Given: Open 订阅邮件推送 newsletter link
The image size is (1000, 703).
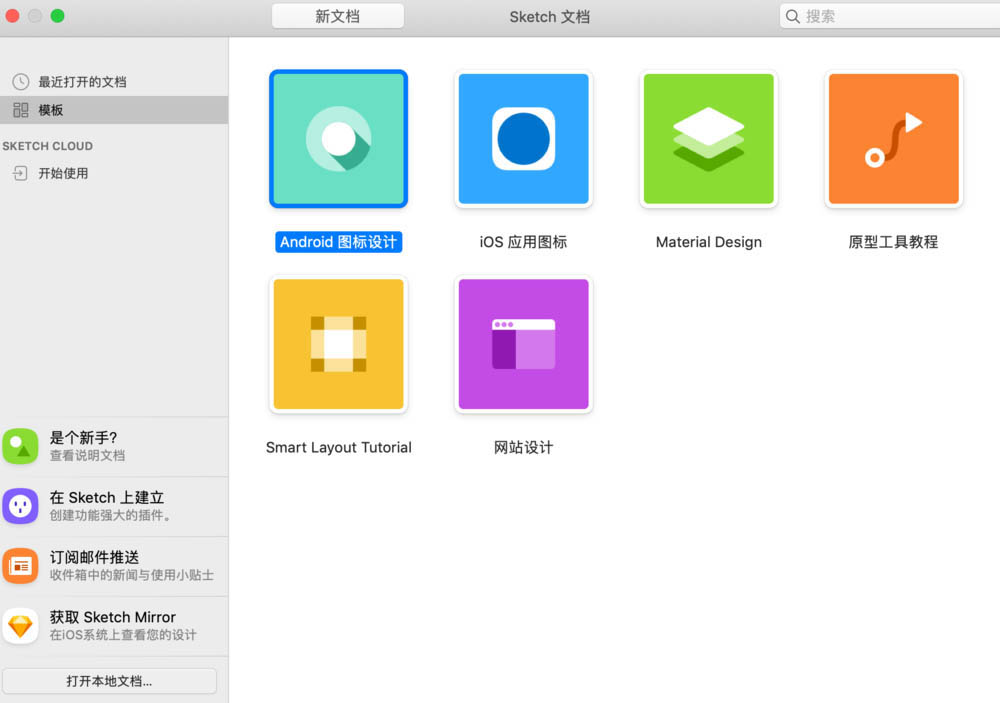Looking at the screenshot, I should click(x=114, y=566).
